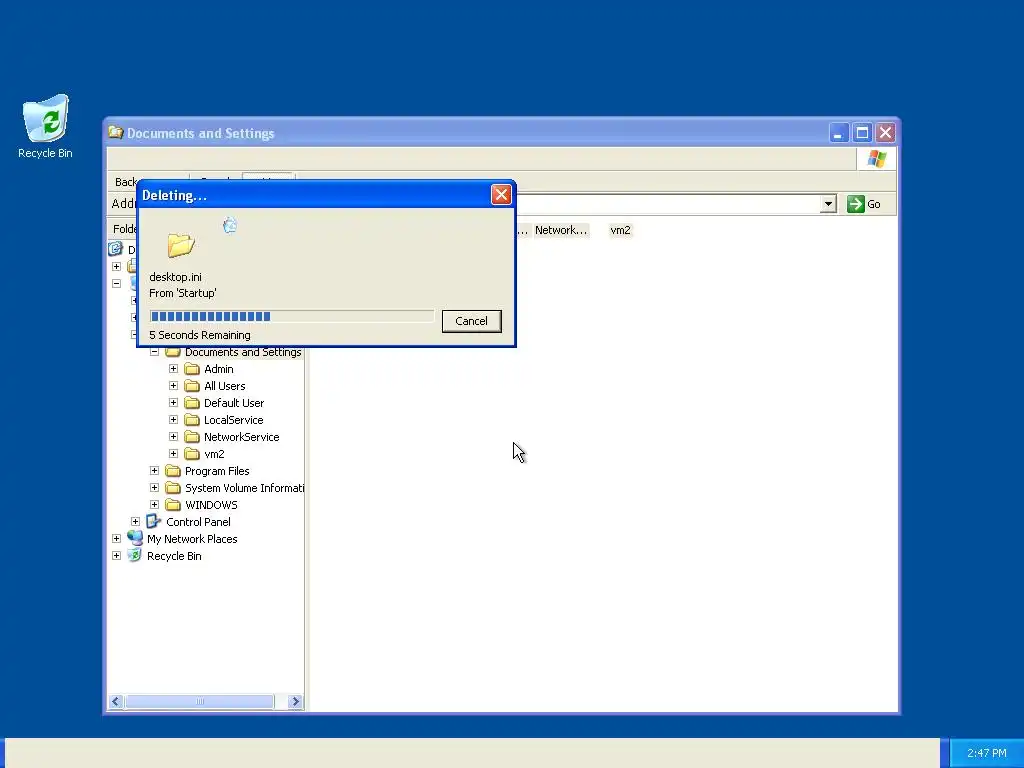Expand the Admin folder node
1024x768 pixels.
173,369
